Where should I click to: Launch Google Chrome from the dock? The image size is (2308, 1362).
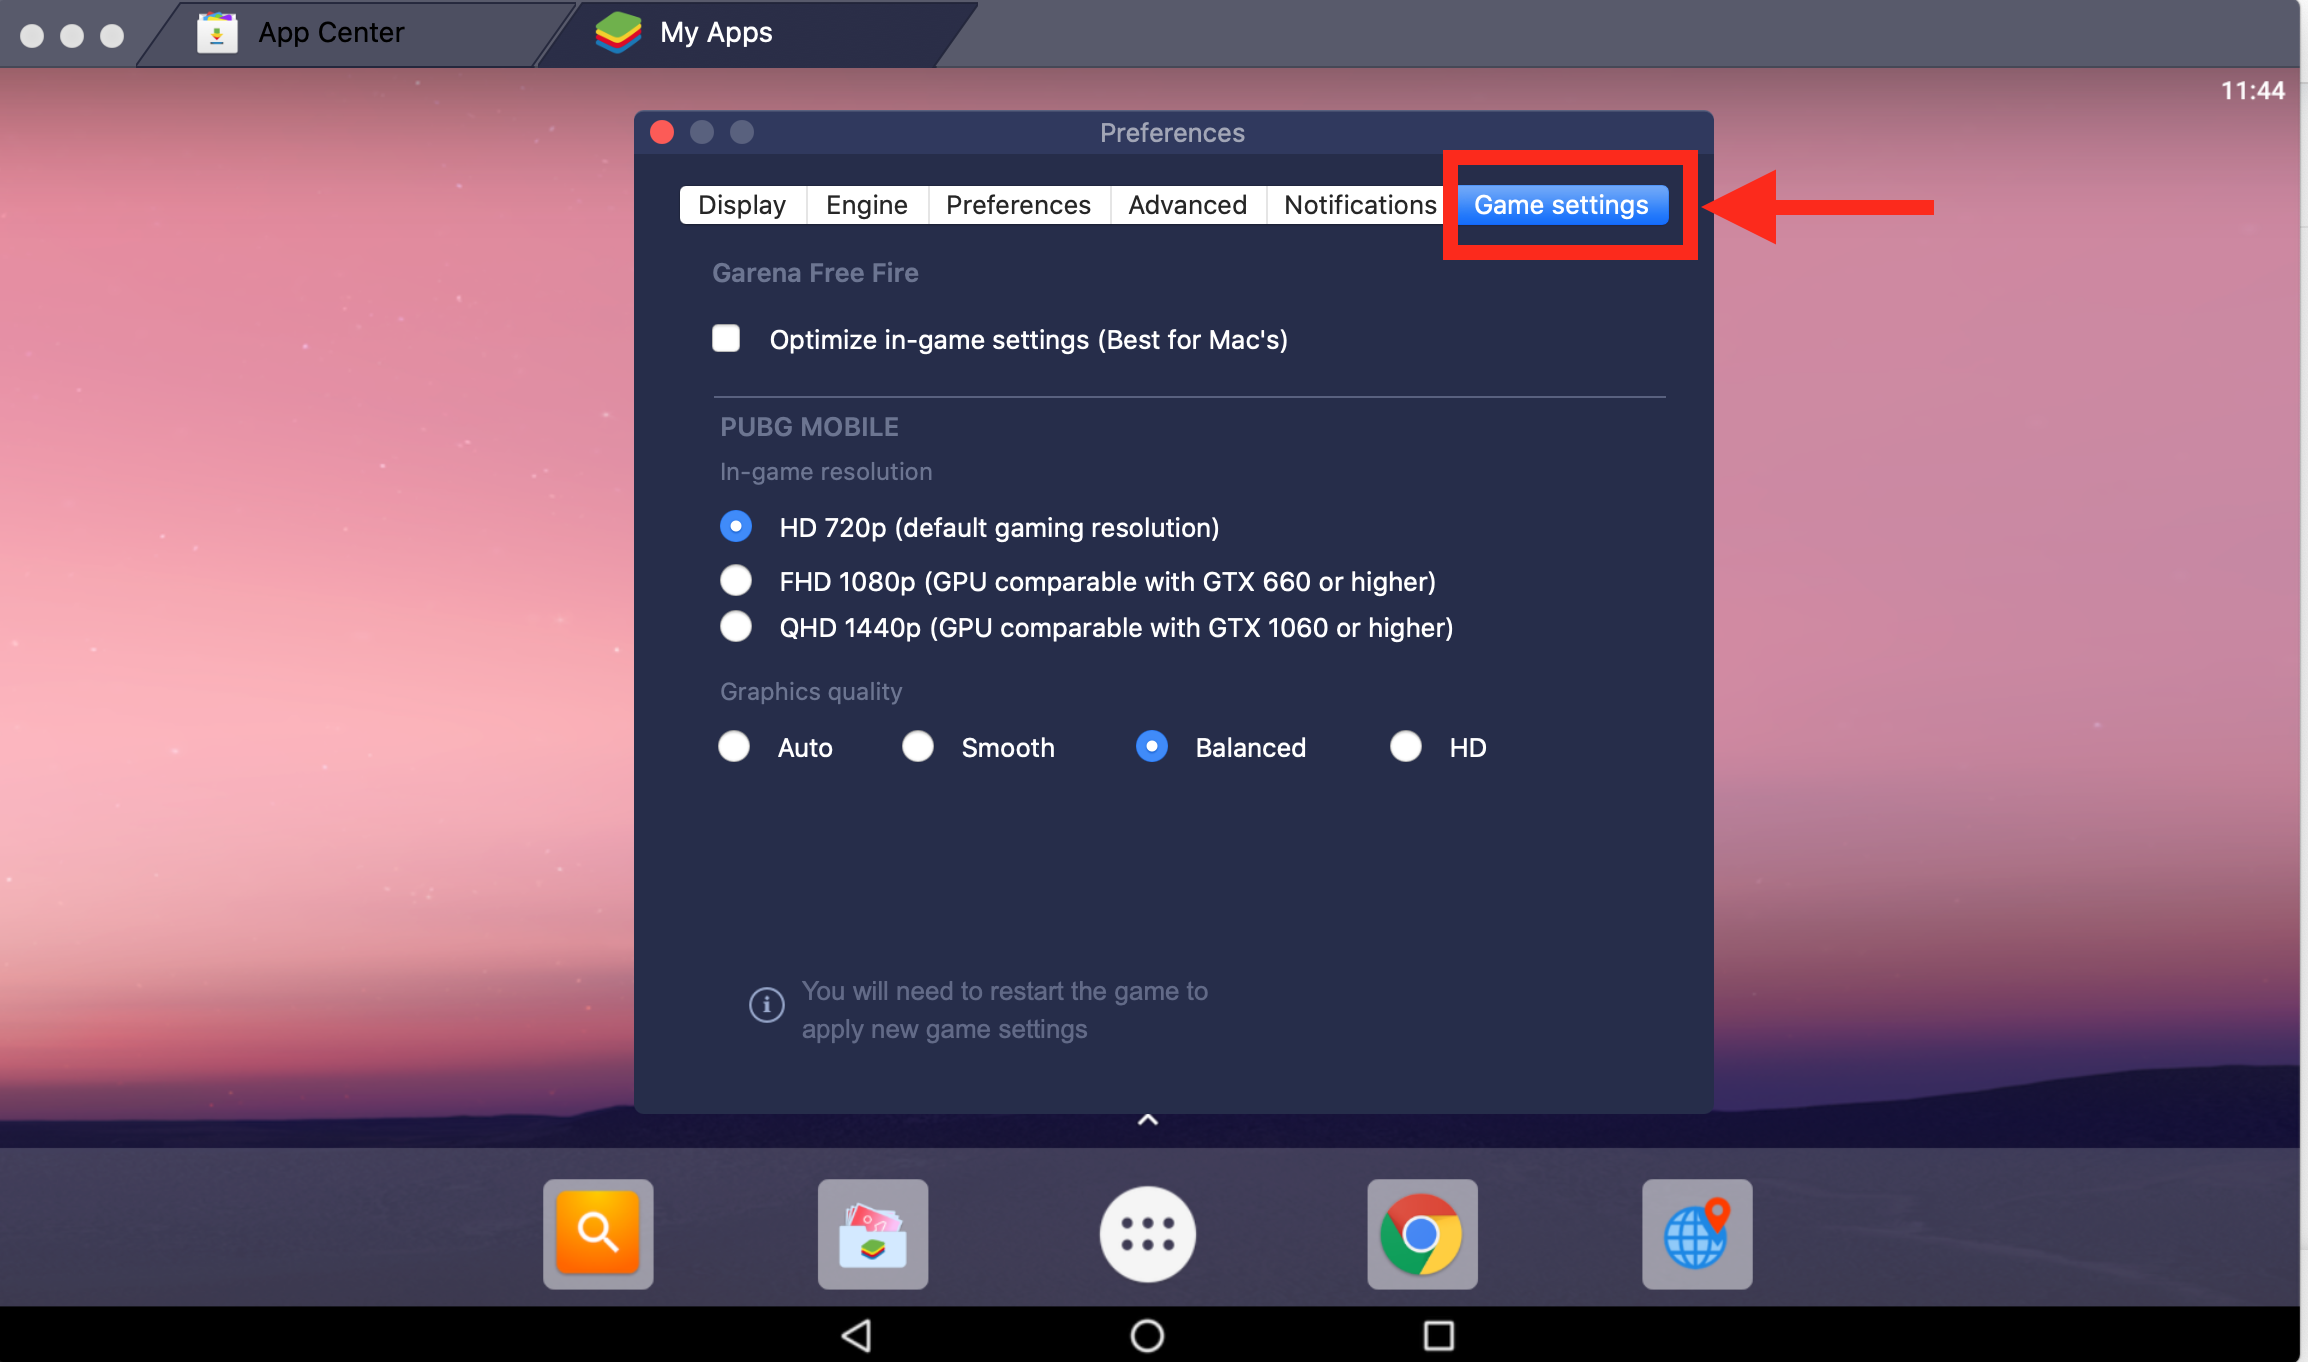click(x=1421, y=1236)
